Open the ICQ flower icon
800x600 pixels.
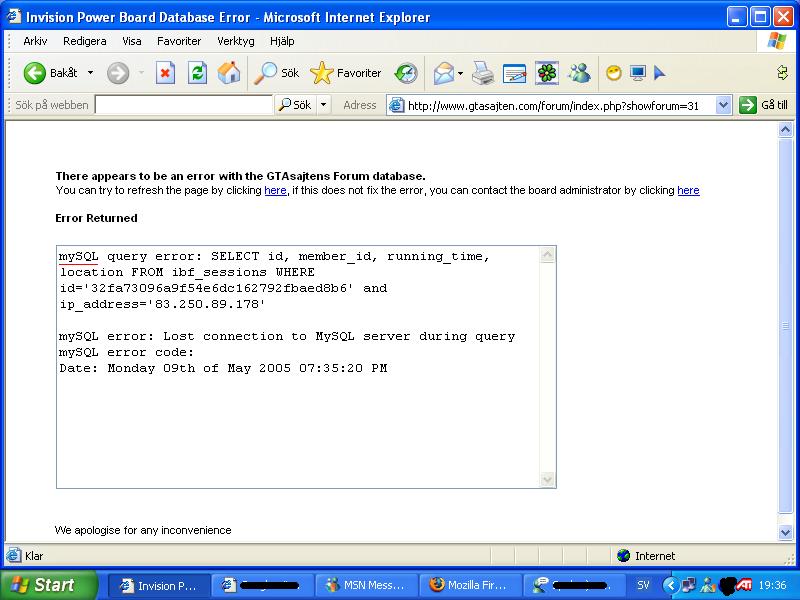coord(547,73)
